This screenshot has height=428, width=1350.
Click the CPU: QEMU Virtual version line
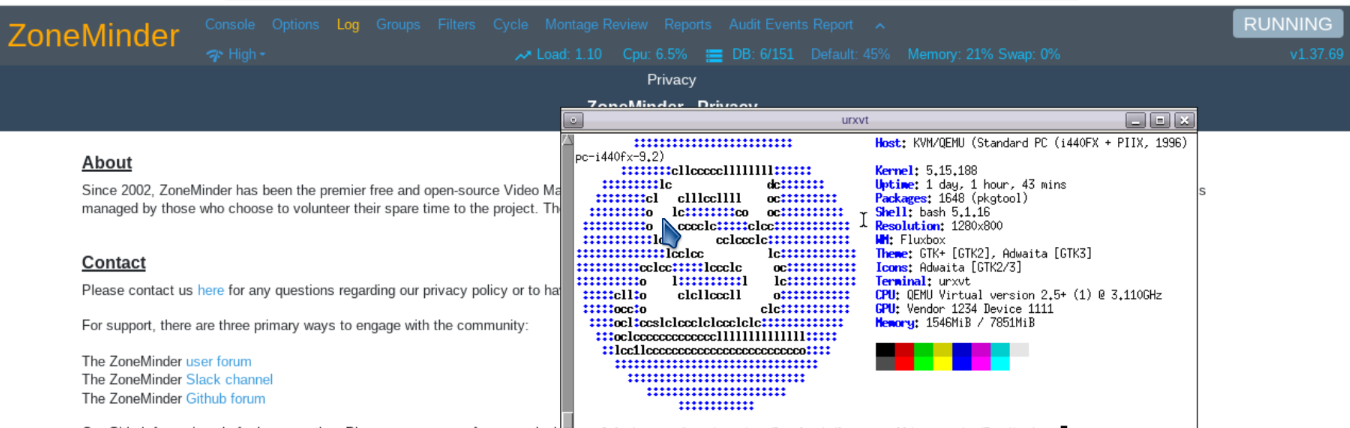pyautogui.click(x=1018, y=297)
